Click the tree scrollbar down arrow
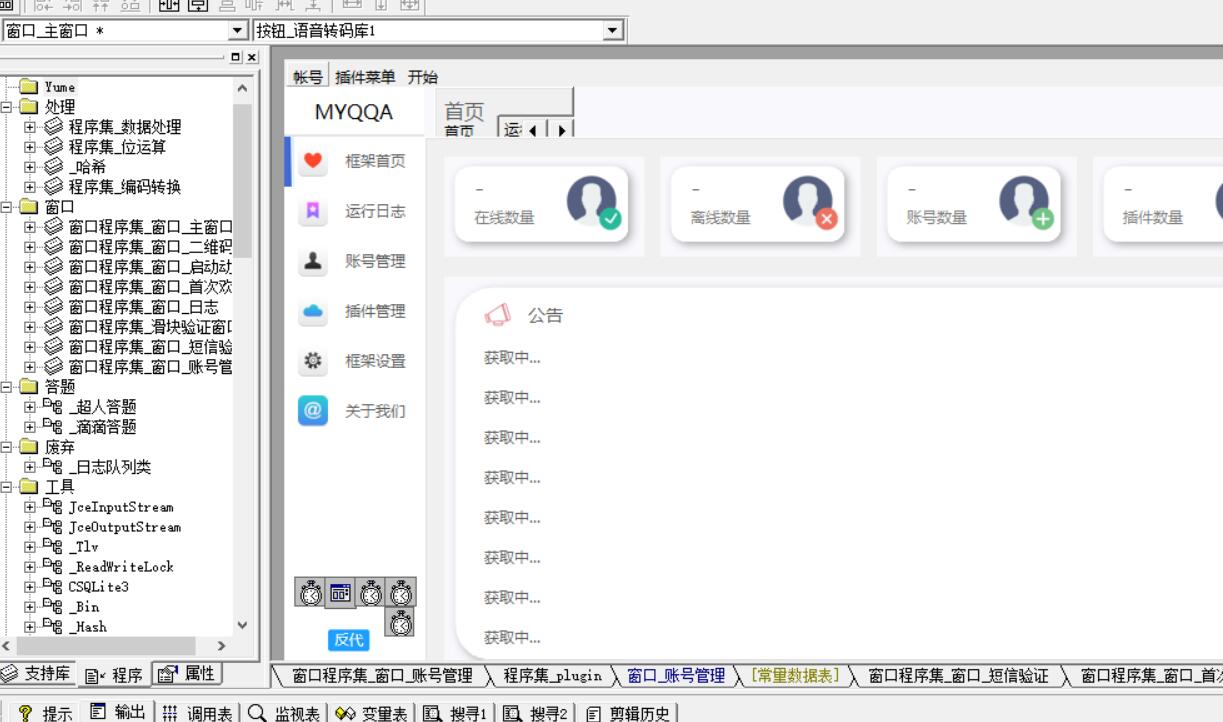Viewport: 1223px width, 722px height. coord(242,626)
